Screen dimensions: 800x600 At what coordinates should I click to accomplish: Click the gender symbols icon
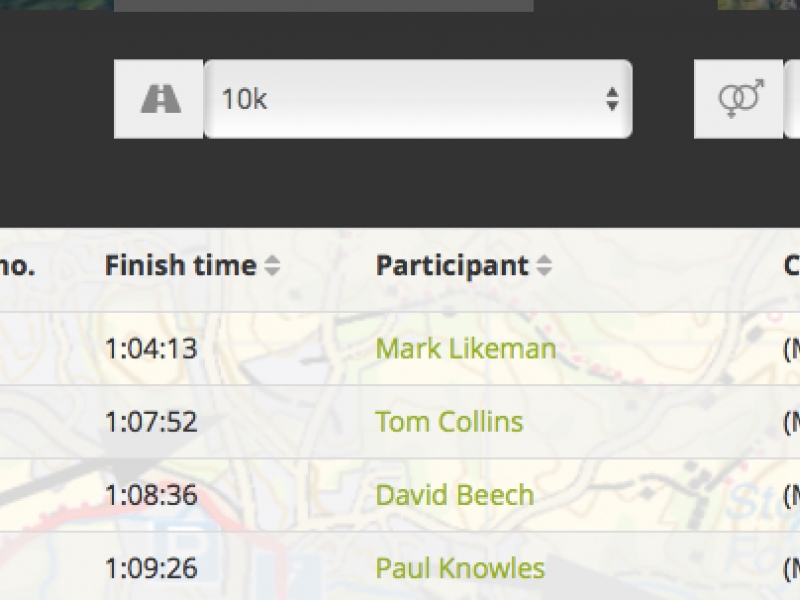click(740, 98)
